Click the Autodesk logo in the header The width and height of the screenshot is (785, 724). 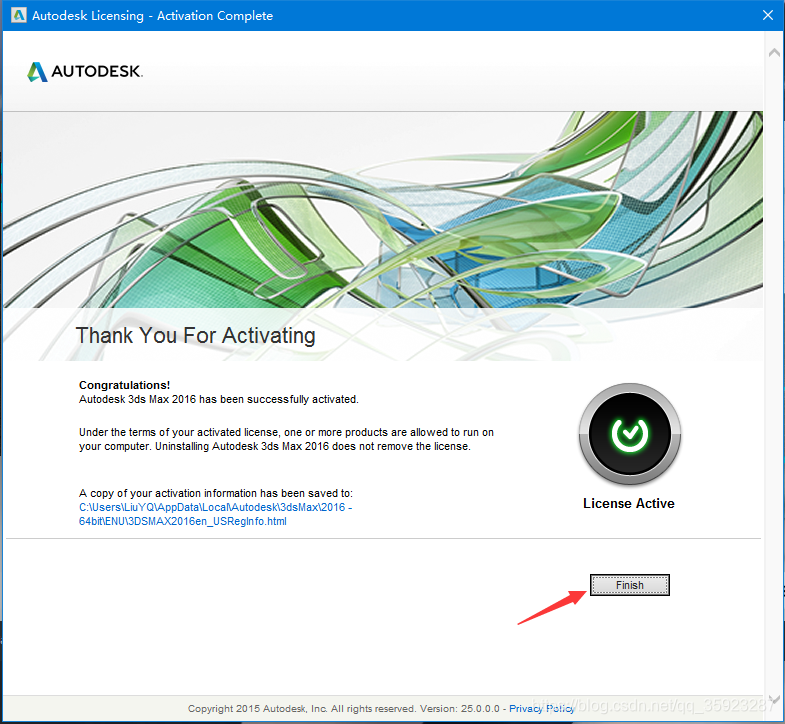coord(85,72)
